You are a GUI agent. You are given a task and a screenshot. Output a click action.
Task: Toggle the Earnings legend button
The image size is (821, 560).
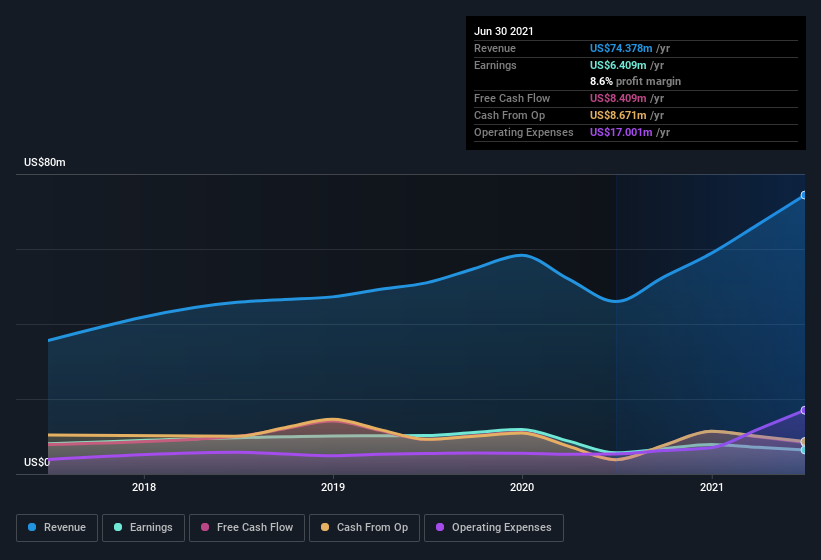pyautogui.click(x=143, y=528)
